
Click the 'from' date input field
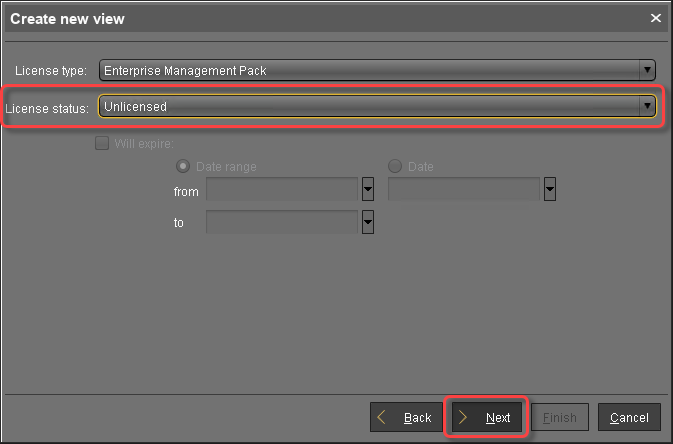[281, 190]
